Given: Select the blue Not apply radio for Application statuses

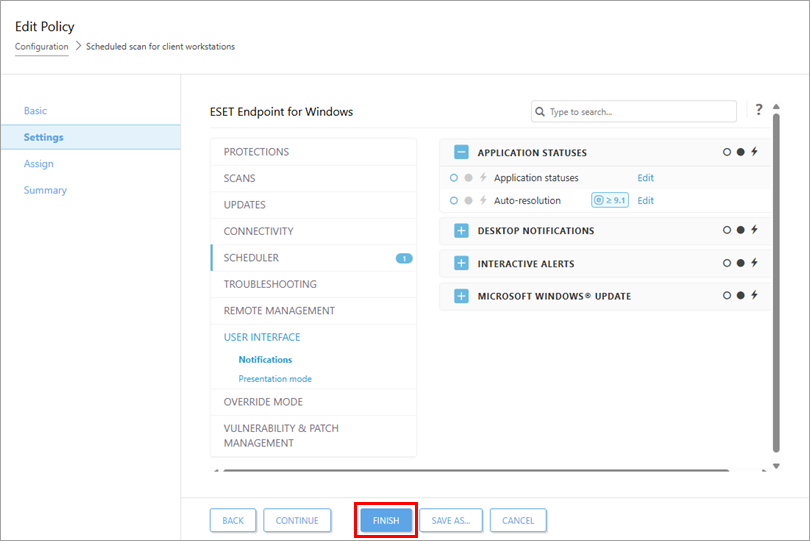Looking at the screenshot, I should coord(454,178).
